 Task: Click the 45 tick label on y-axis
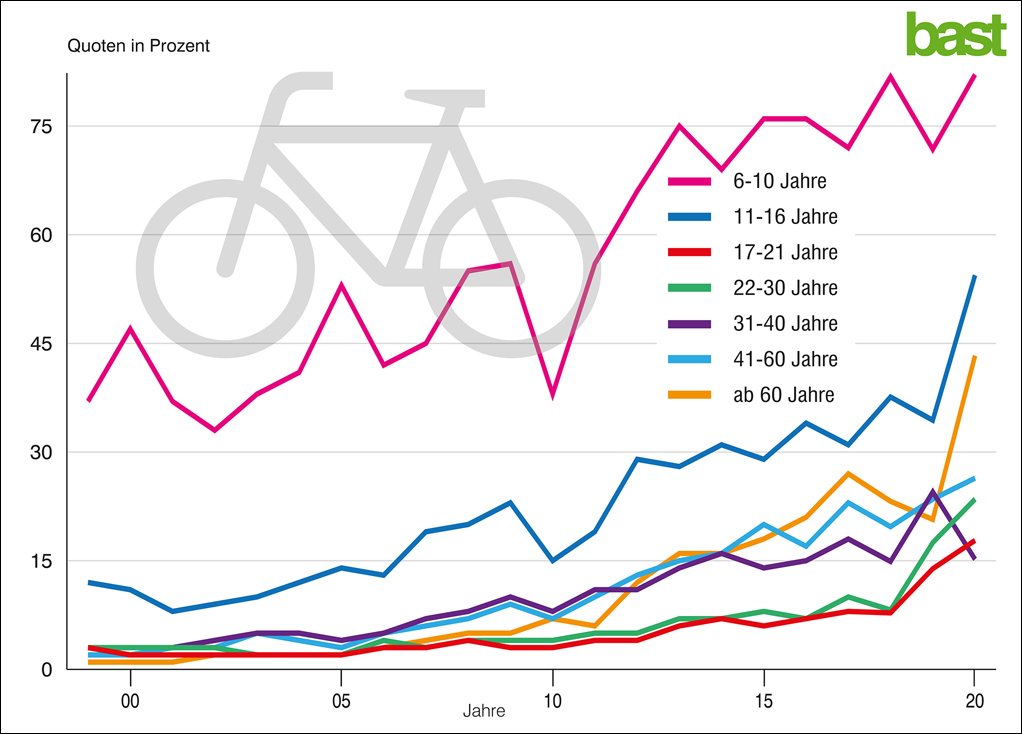[42, 344]
